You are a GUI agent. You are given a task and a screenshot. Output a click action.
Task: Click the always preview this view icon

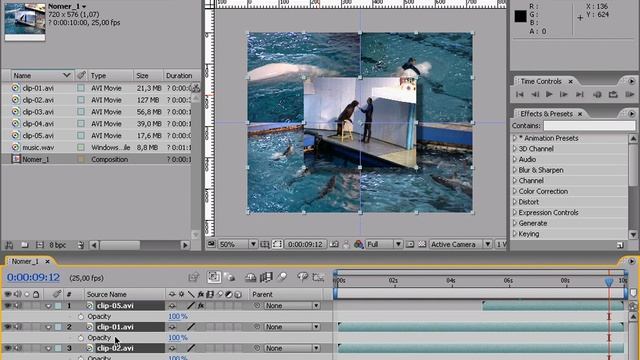click(x=211, y=244)
